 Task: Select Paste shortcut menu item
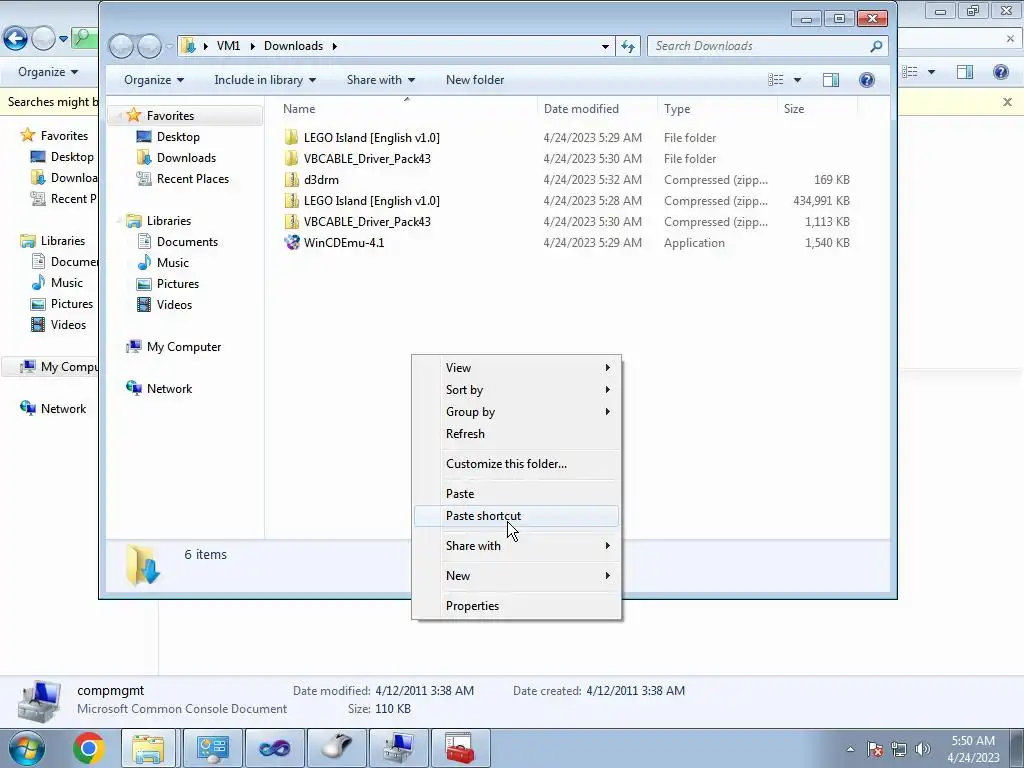[x=516, y=516]
